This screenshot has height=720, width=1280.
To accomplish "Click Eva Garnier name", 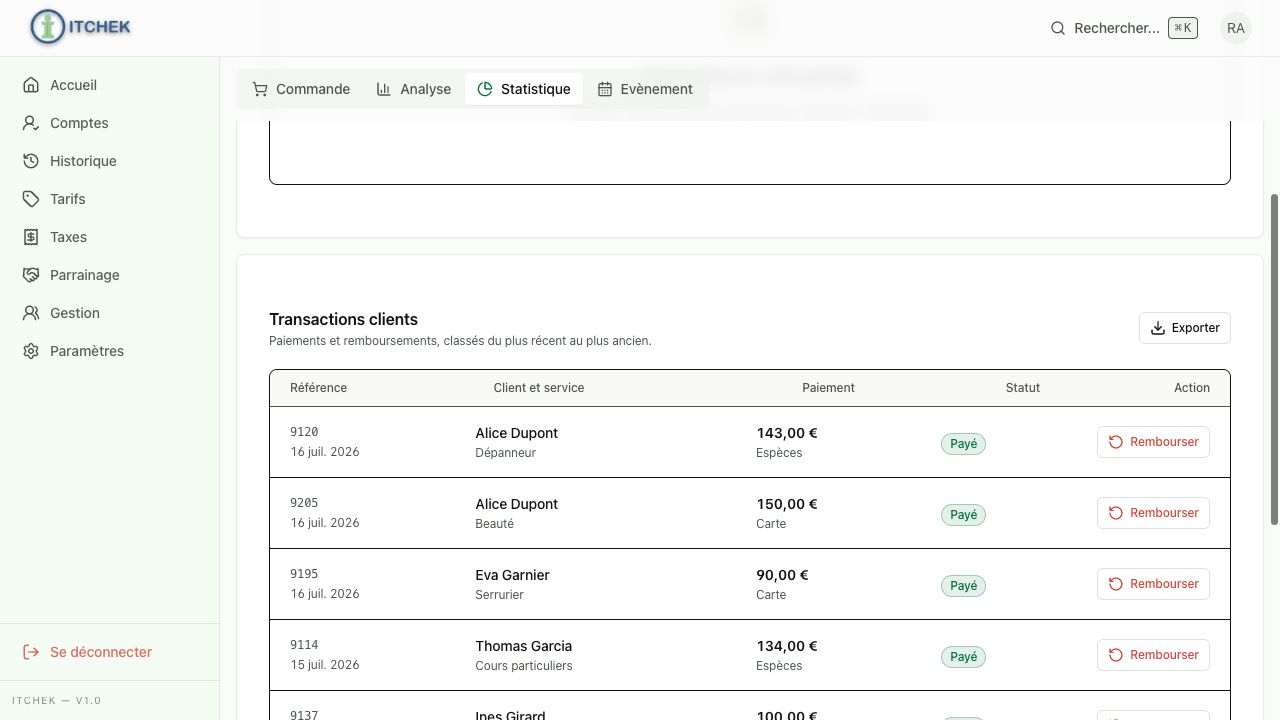I will pos(512,575).
